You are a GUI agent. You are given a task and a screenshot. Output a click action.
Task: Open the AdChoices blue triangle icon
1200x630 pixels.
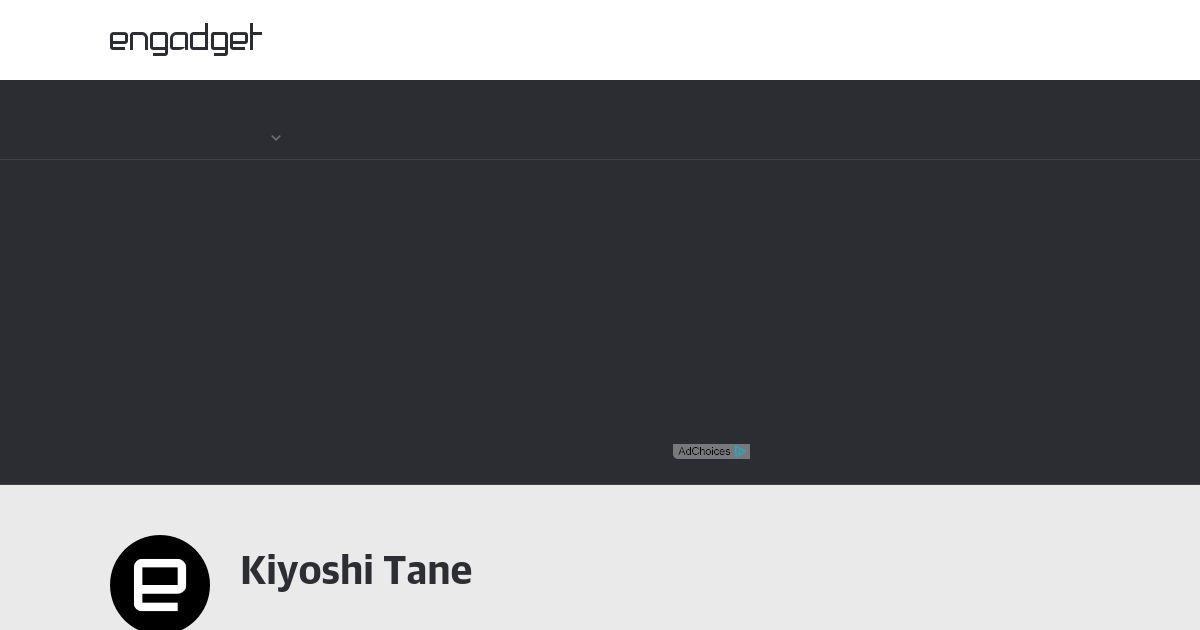coord(741,452)
